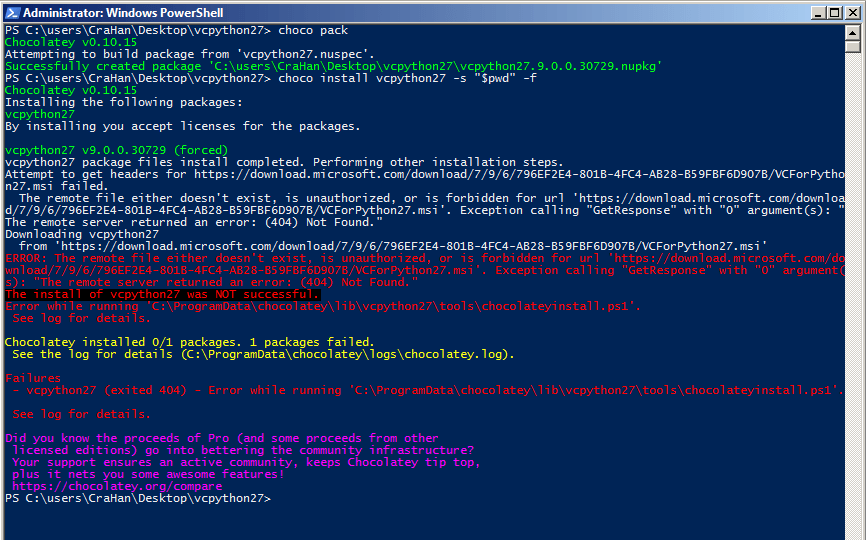
Task: Click 'Installing the following packages:' line
Action: 124,102
